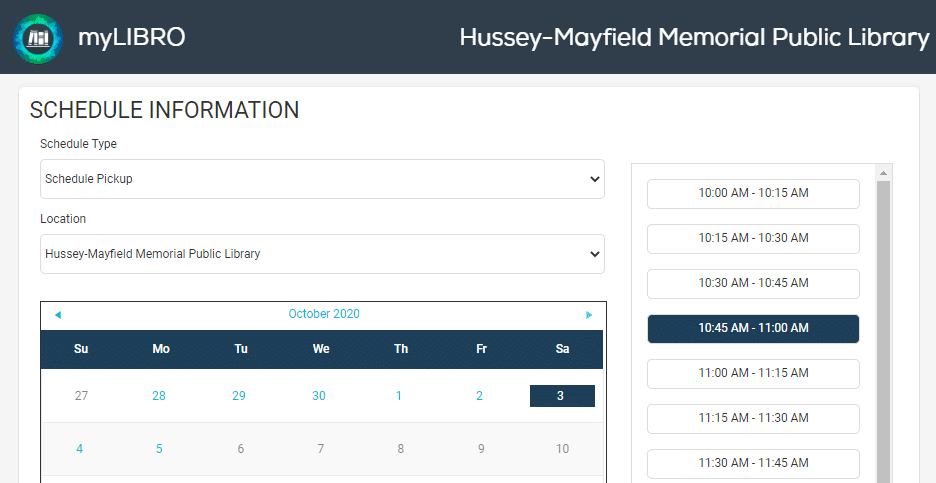The height and width of the screenshot is (483, 936).
Task: Pick October 2 on the calendar
Action: [479, 396]
